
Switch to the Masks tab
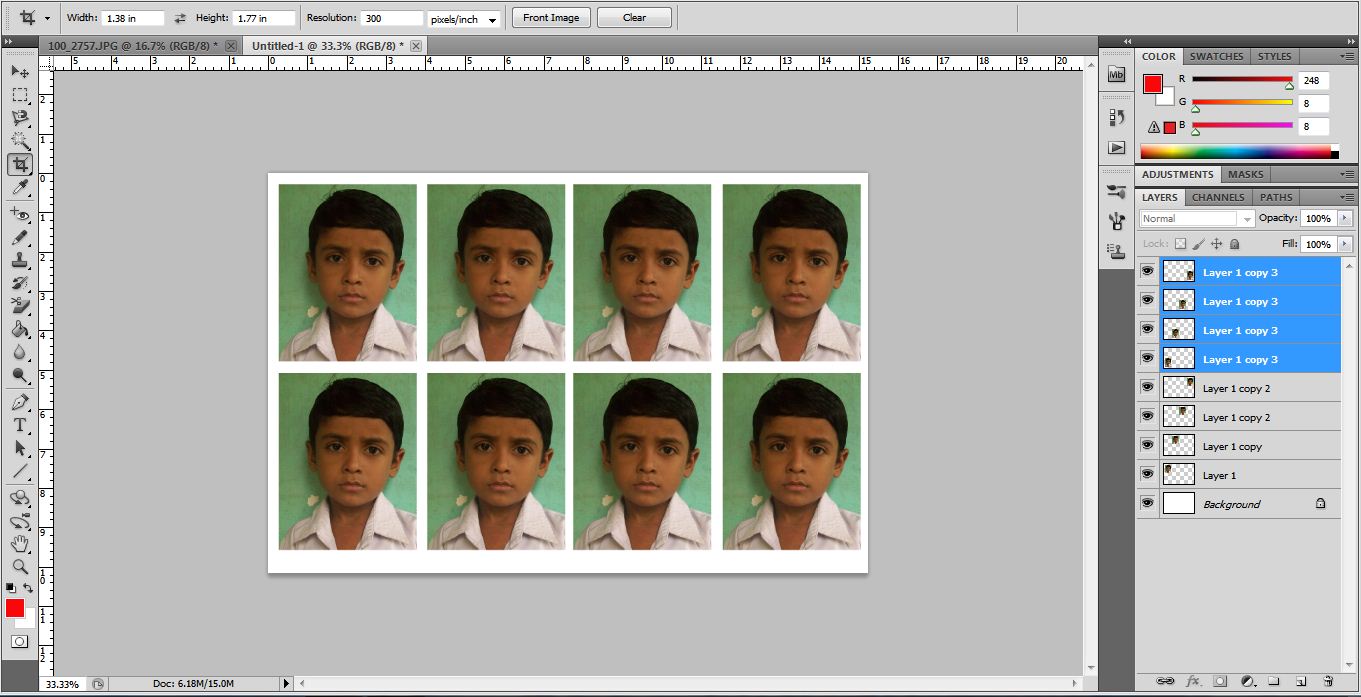click(x=1246, y=174)
